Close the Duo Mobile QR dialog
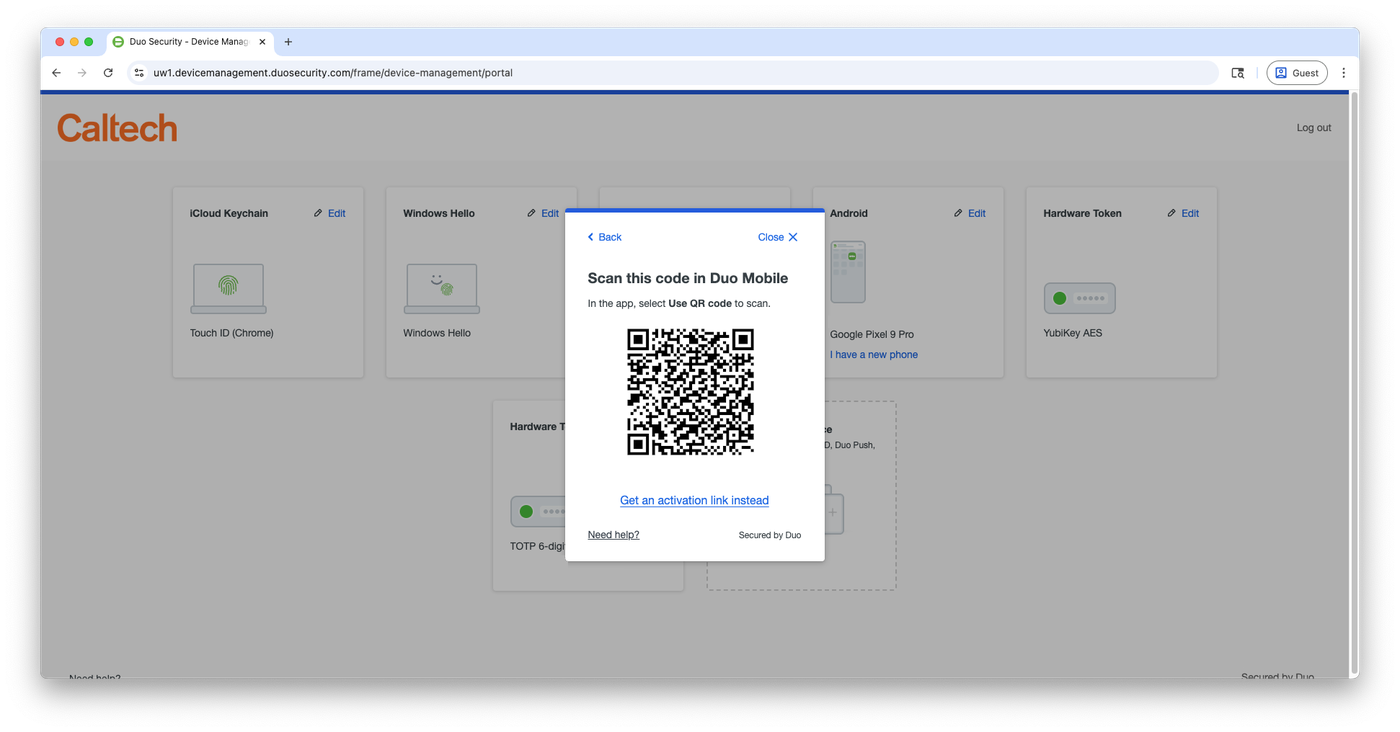This screenshot has height=732, width=1400. (x=777, y=237)
